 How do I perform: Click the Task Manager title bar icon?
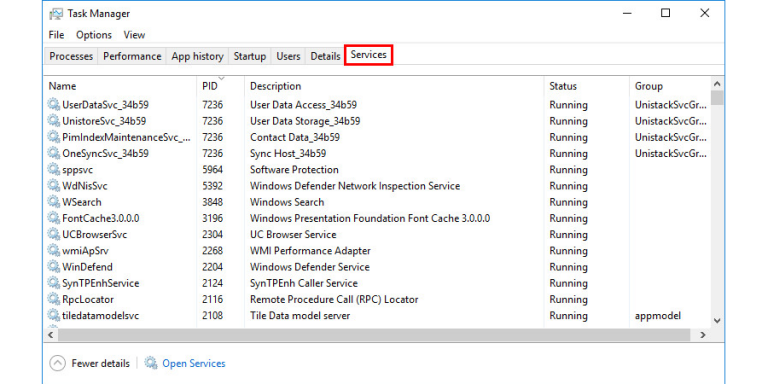click(x=56, y=14)
